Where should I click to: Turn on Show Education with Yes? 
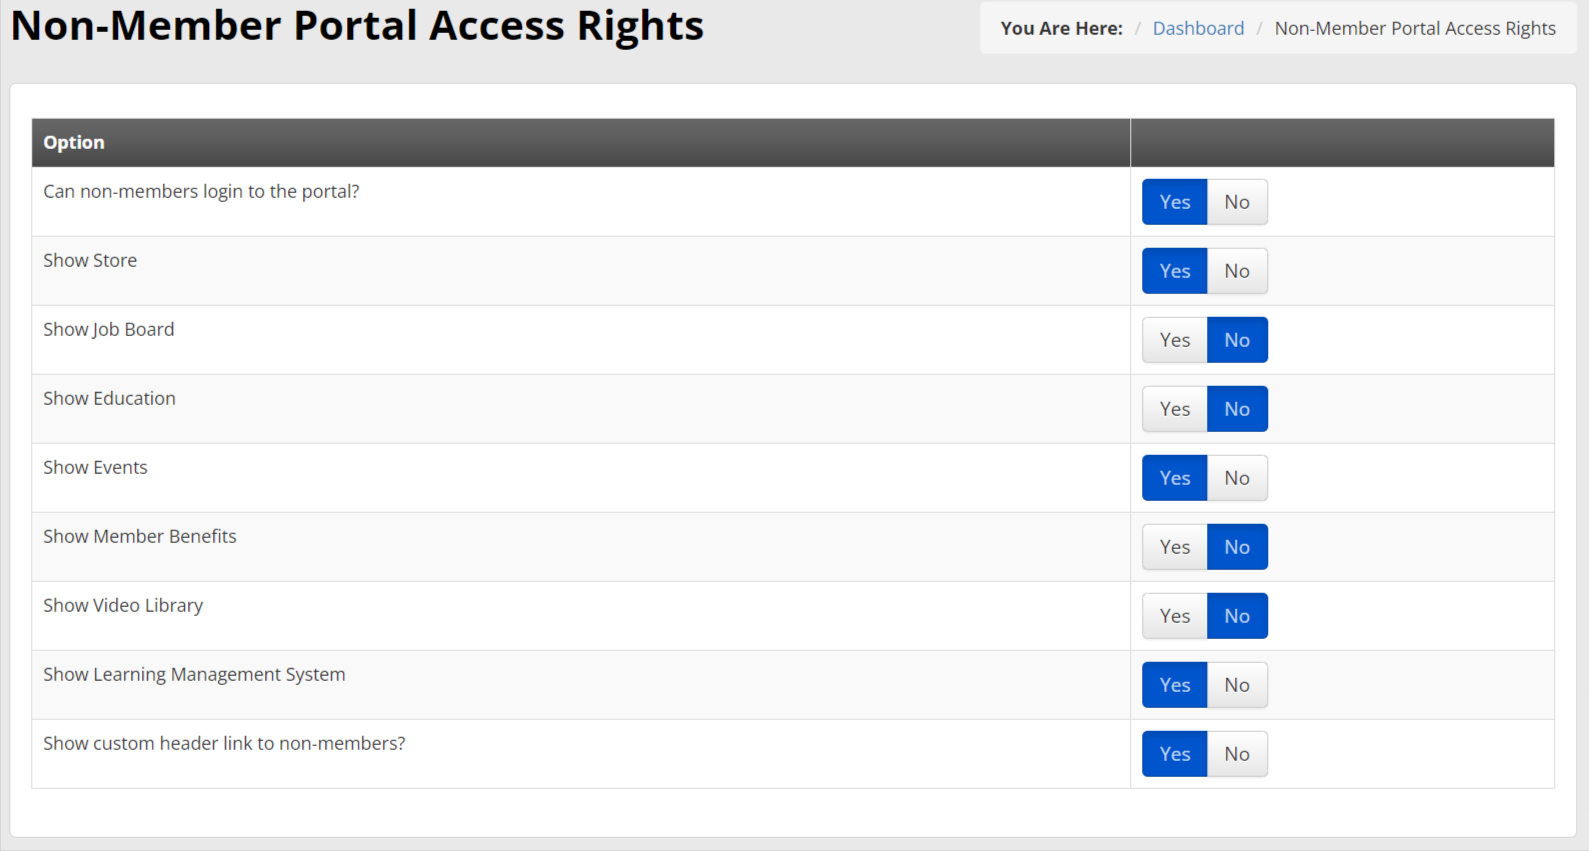[x=1174, y=409]
